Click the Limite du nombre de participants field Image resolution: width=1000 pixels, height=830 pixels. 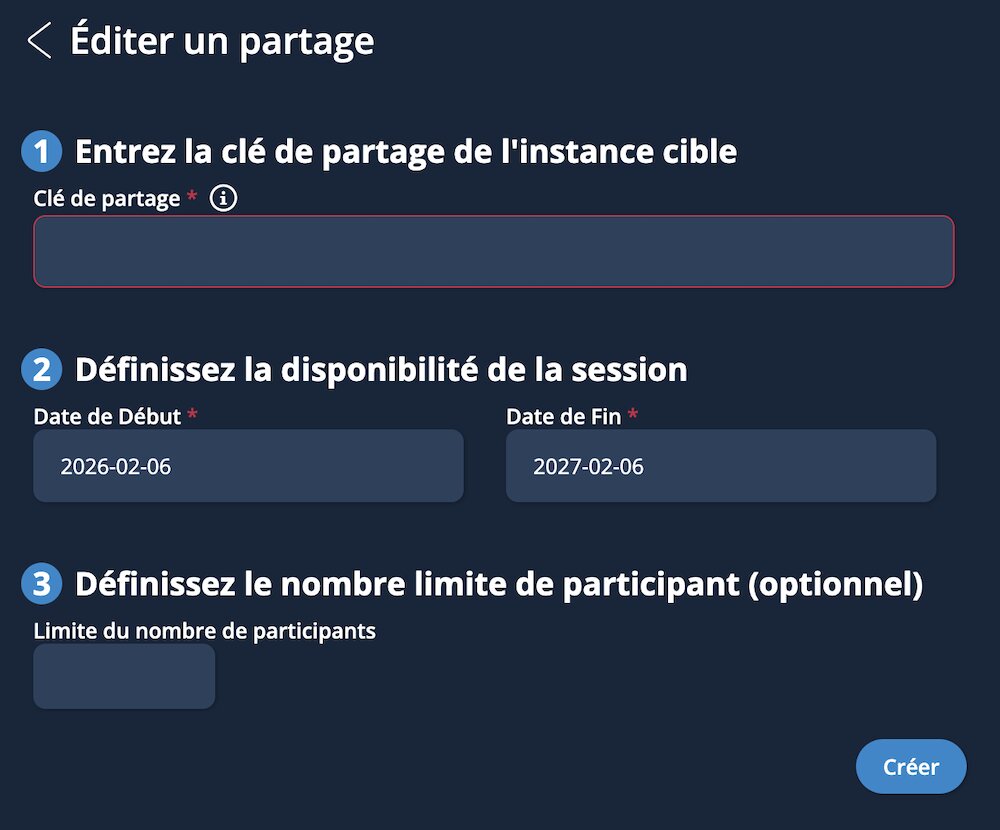(124, 676)
